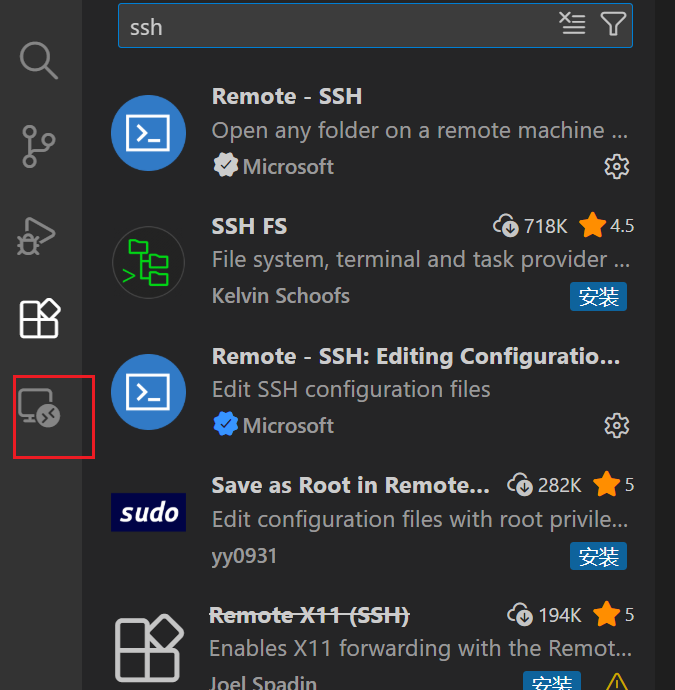
Task: Open manage gear for Remote - SSH: Editing Configuration
Action: point(616,426)
